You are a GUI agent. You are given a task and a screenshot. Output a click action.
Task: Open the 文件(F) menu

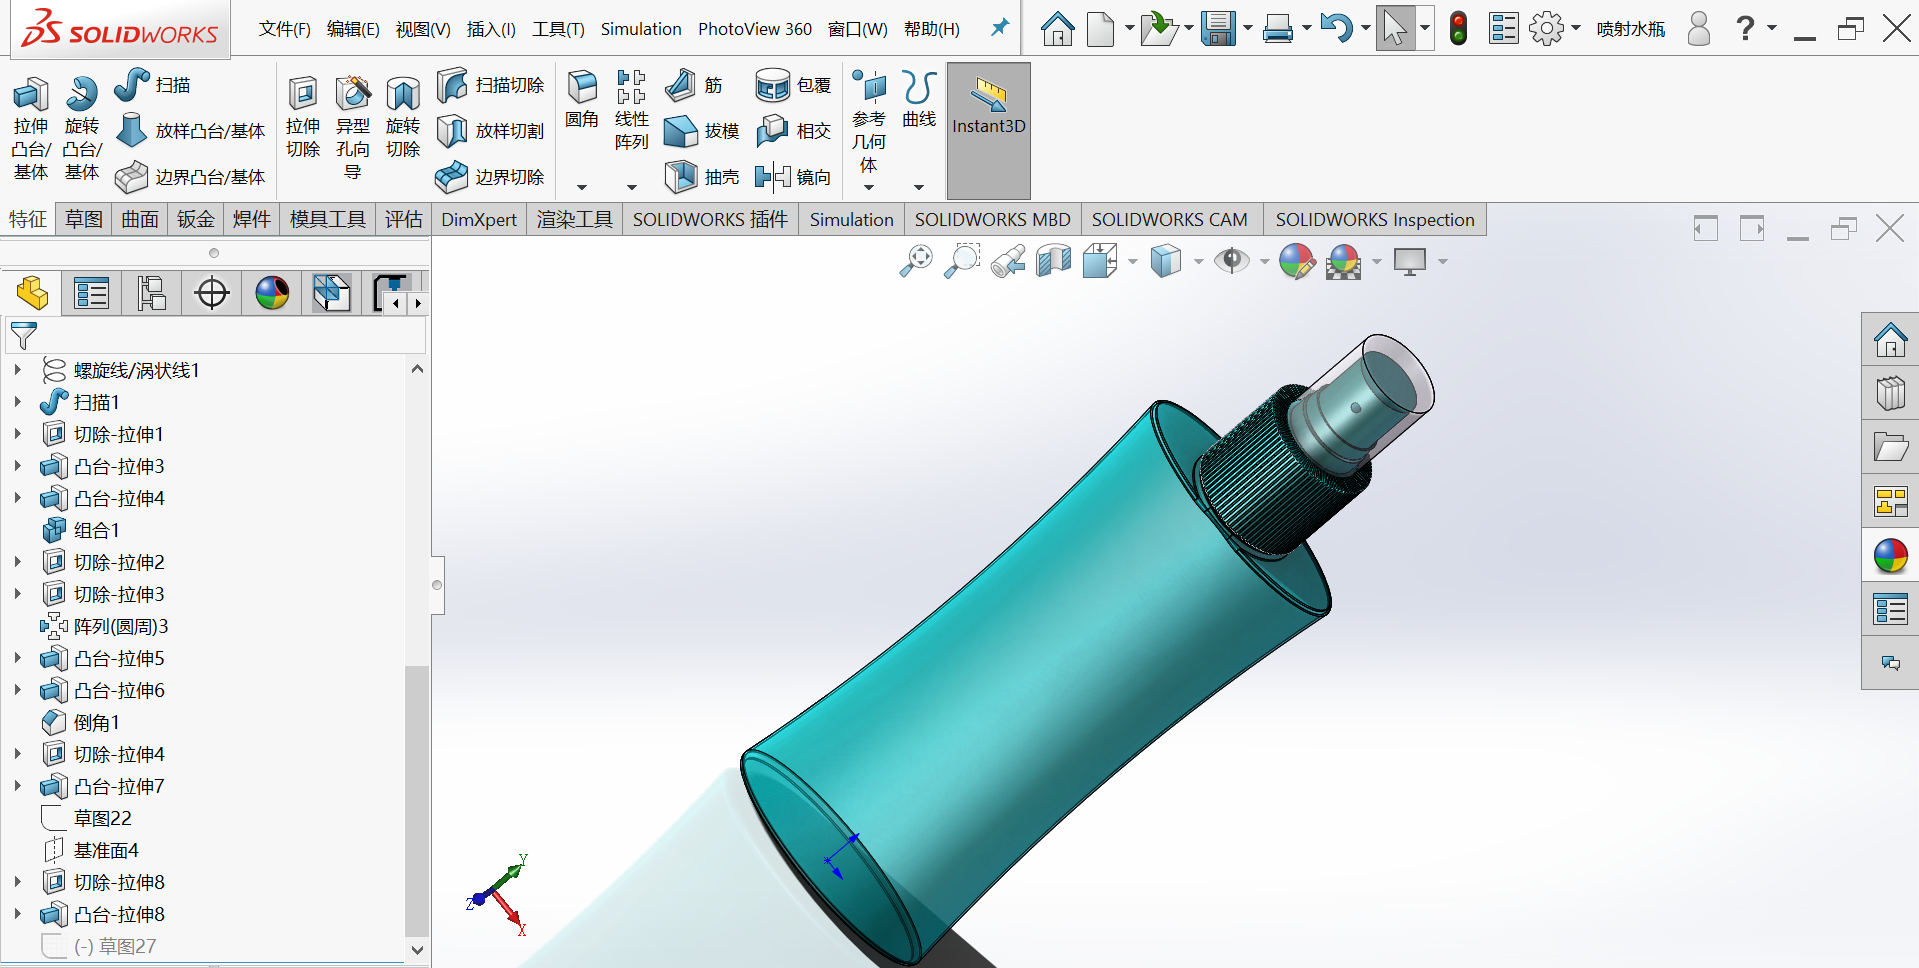pos(284,29)
